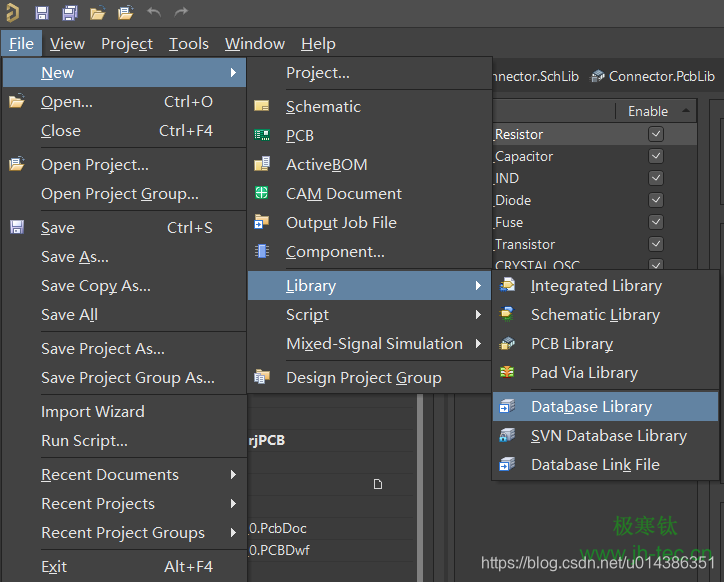
Task: Click the Open folder icon in toolbar
Action: tap(97, 13)
